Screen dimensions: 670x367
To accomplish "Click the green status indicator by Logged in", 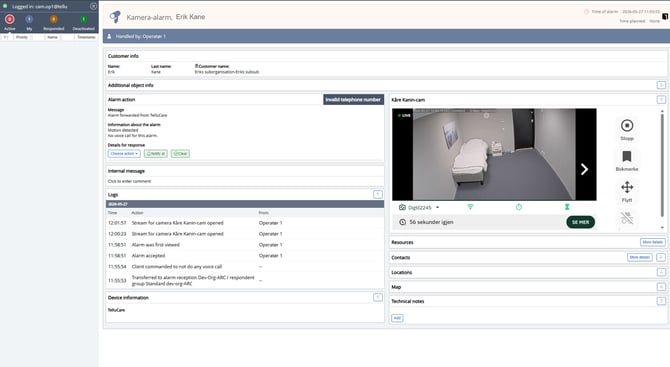I will click(5, 6).
